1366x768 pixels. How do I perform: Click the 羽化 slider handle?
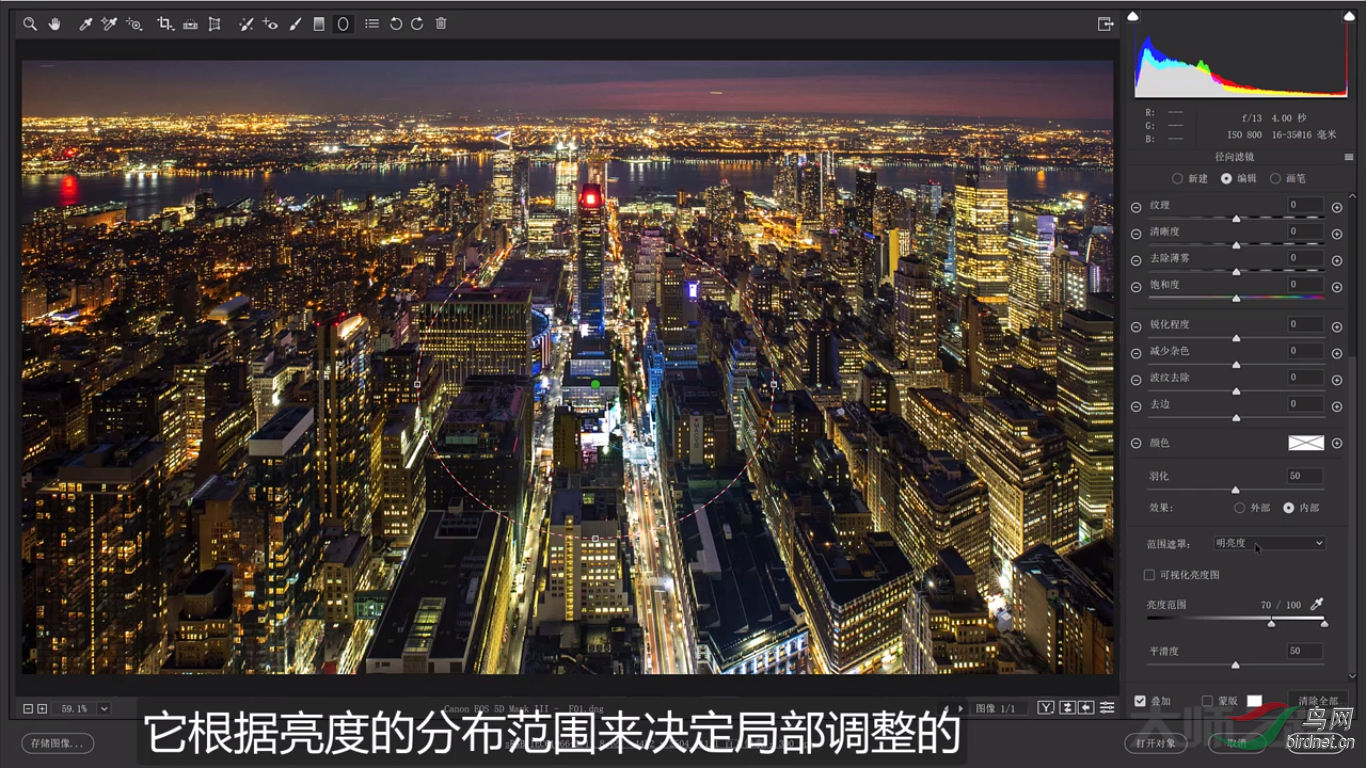(x=1235, y=490)
